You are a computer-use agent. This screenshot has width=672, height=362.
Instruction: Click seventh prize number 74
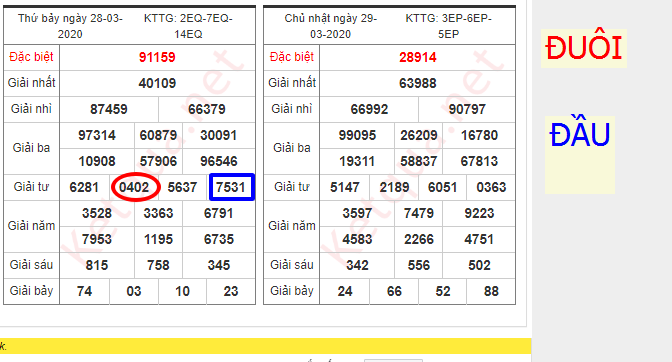pos(84,291)
